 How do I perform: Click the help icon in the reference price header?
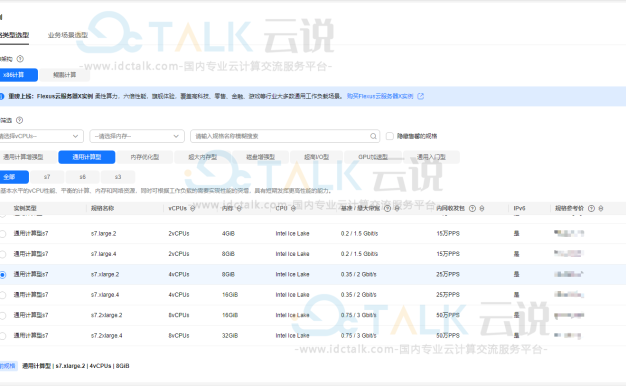[x=591, y=208]
